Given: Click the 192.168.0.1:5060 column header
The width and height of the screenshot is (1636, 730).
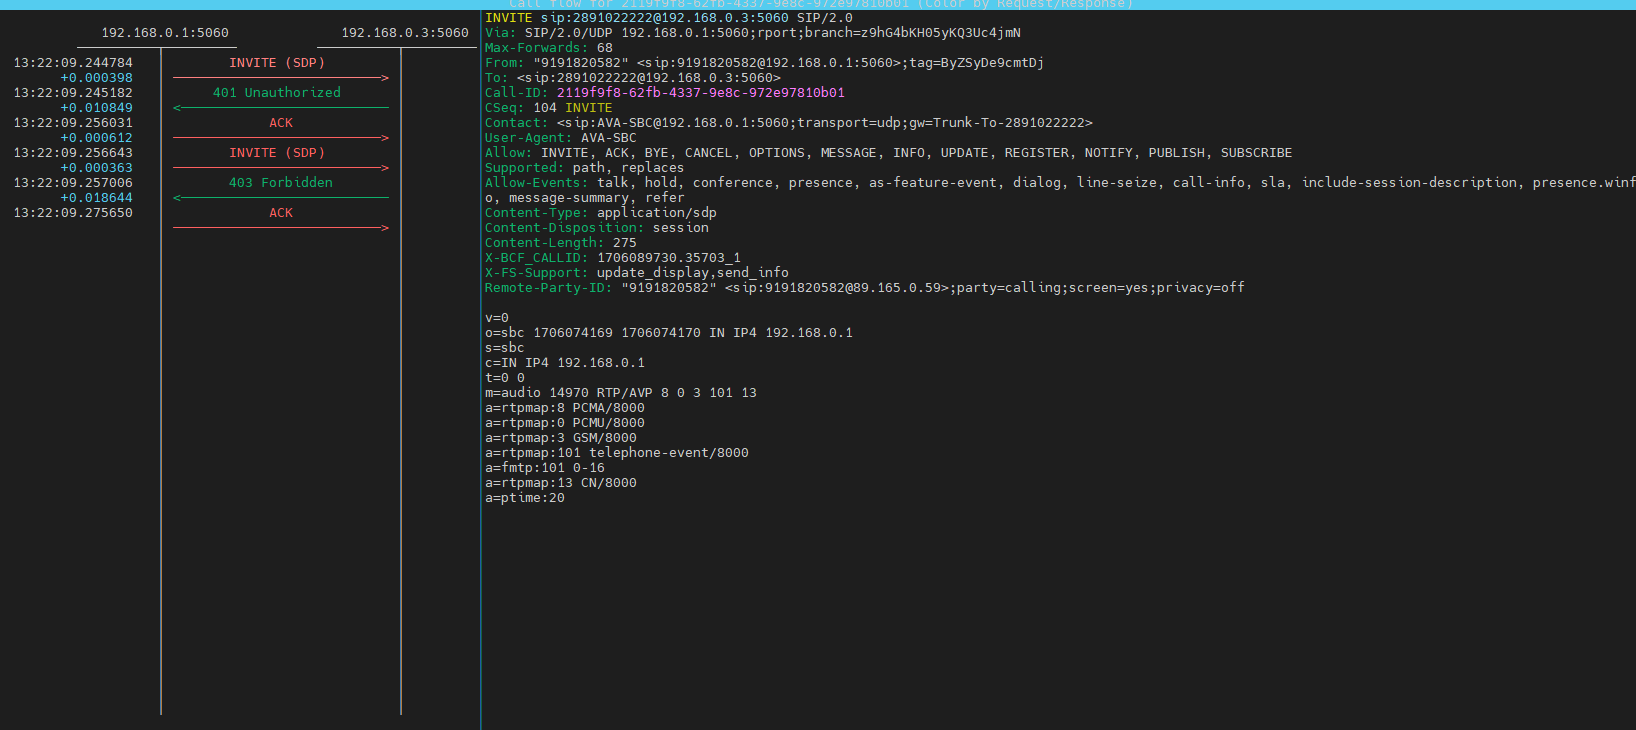Looking at the screenshot, I should (x=165, y=33).
